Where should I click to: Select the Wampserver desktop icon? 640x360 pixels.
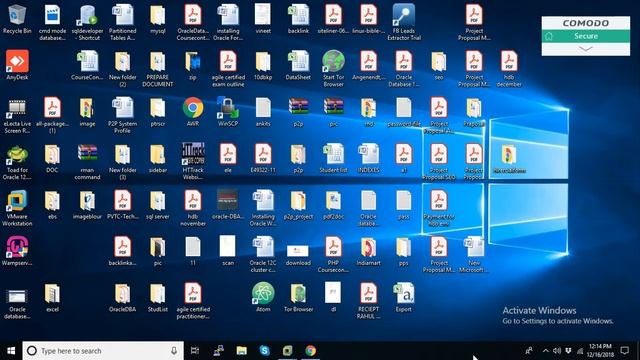pos(17,251)
